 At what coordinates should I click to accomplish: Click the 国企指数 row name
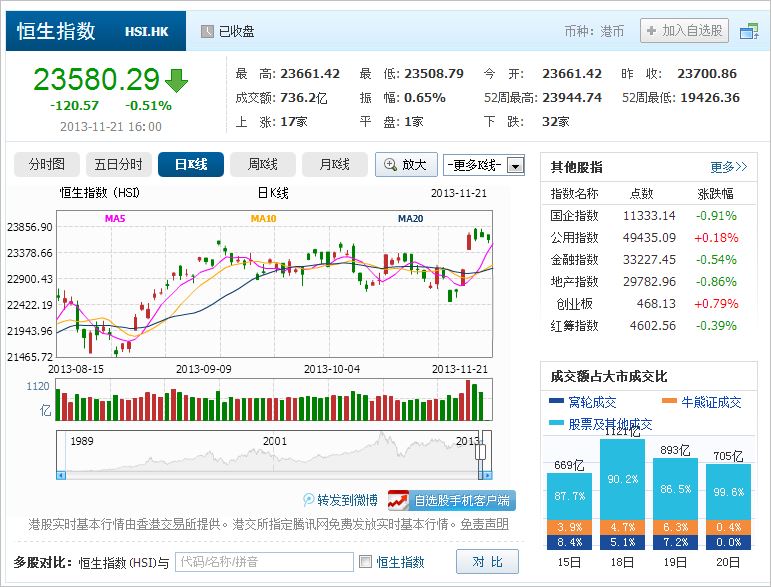[574, 215]
